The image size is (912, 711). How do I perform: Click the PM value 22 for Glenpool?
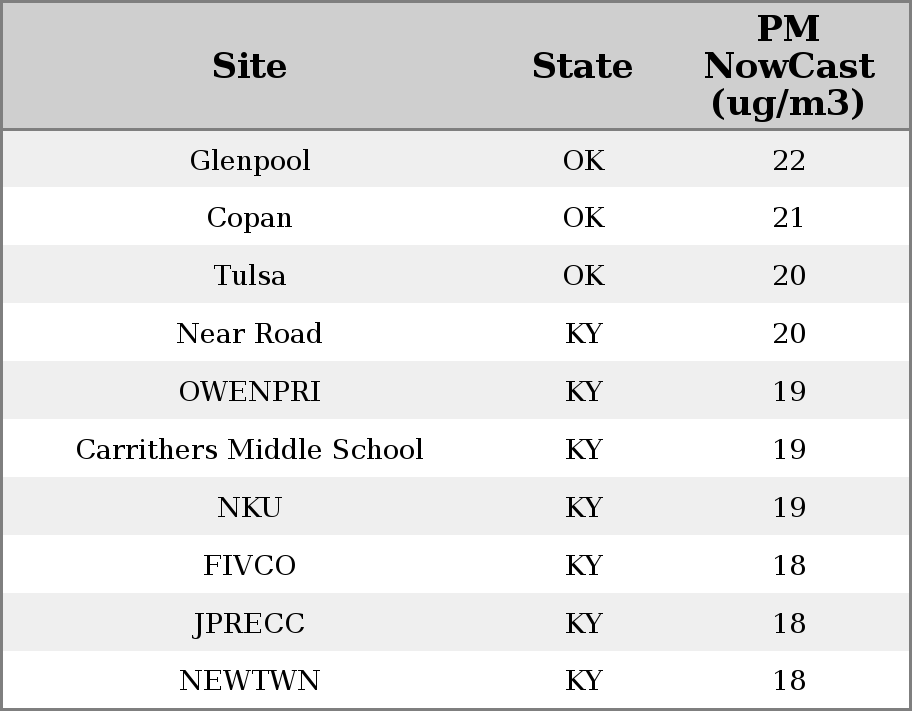[788, 160]
